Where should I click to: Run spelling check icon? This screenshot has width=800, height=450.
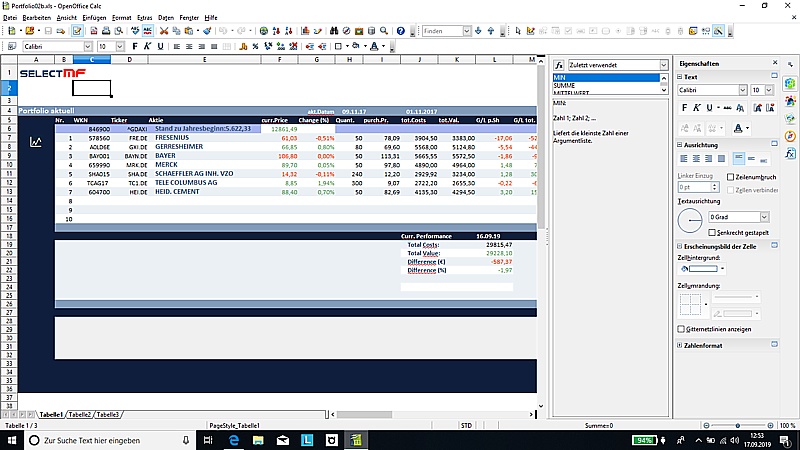click(x=135, y=31)
